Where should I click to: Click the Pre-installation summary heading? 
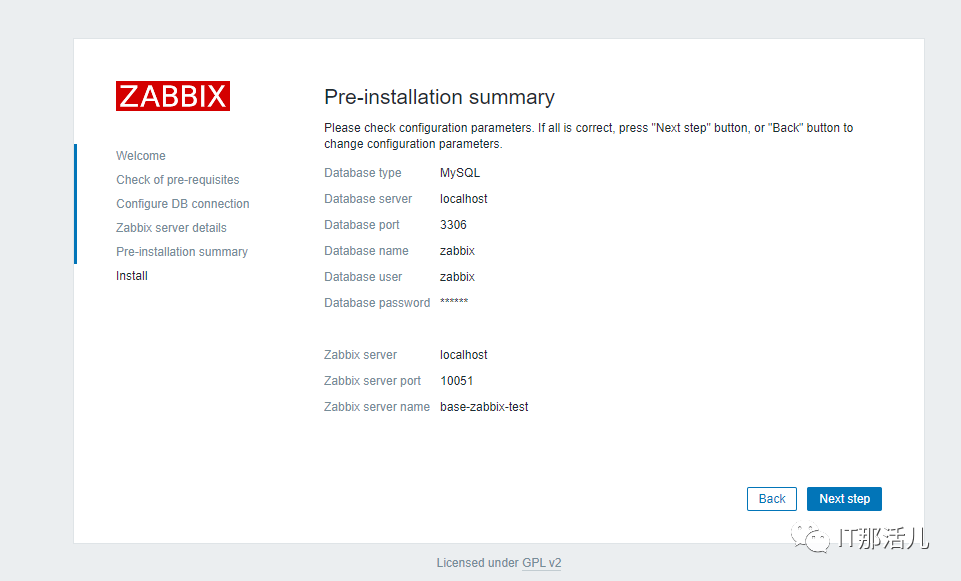pos(439,97)
